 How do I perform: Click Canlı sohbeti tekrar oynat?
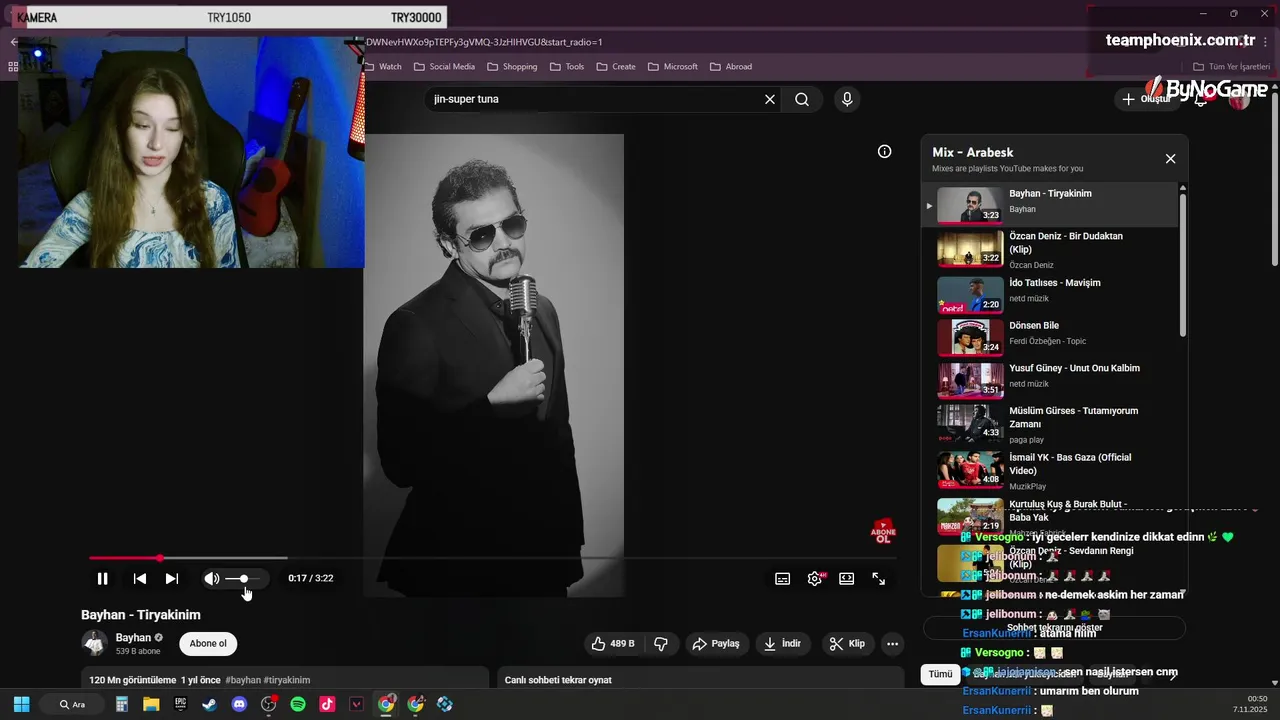click(558, 680)
